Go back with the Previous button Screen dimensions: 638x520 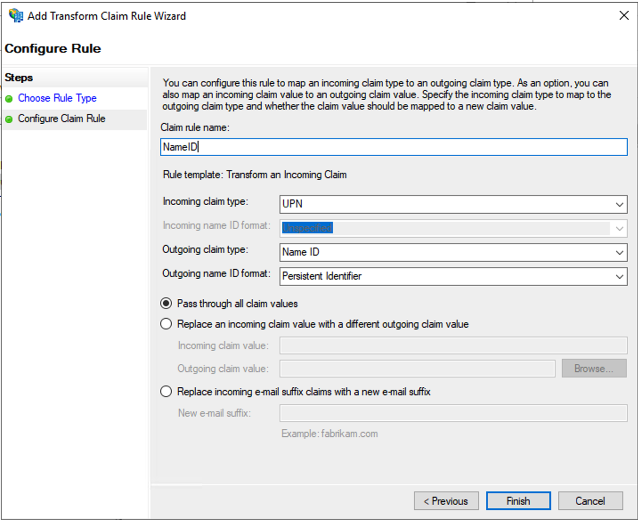[x=445, y=500]
